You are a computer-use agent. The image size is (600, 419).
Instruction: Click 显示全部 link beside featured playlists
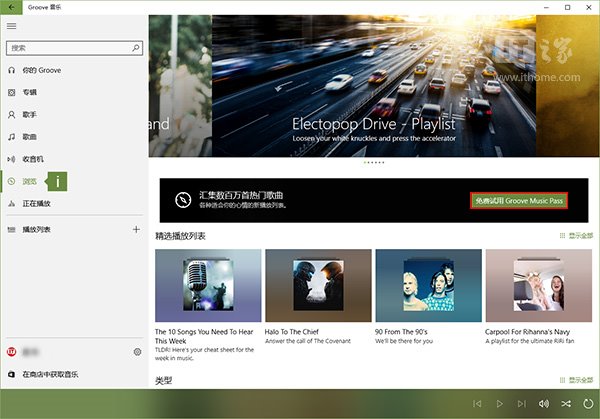coord(576,236)
